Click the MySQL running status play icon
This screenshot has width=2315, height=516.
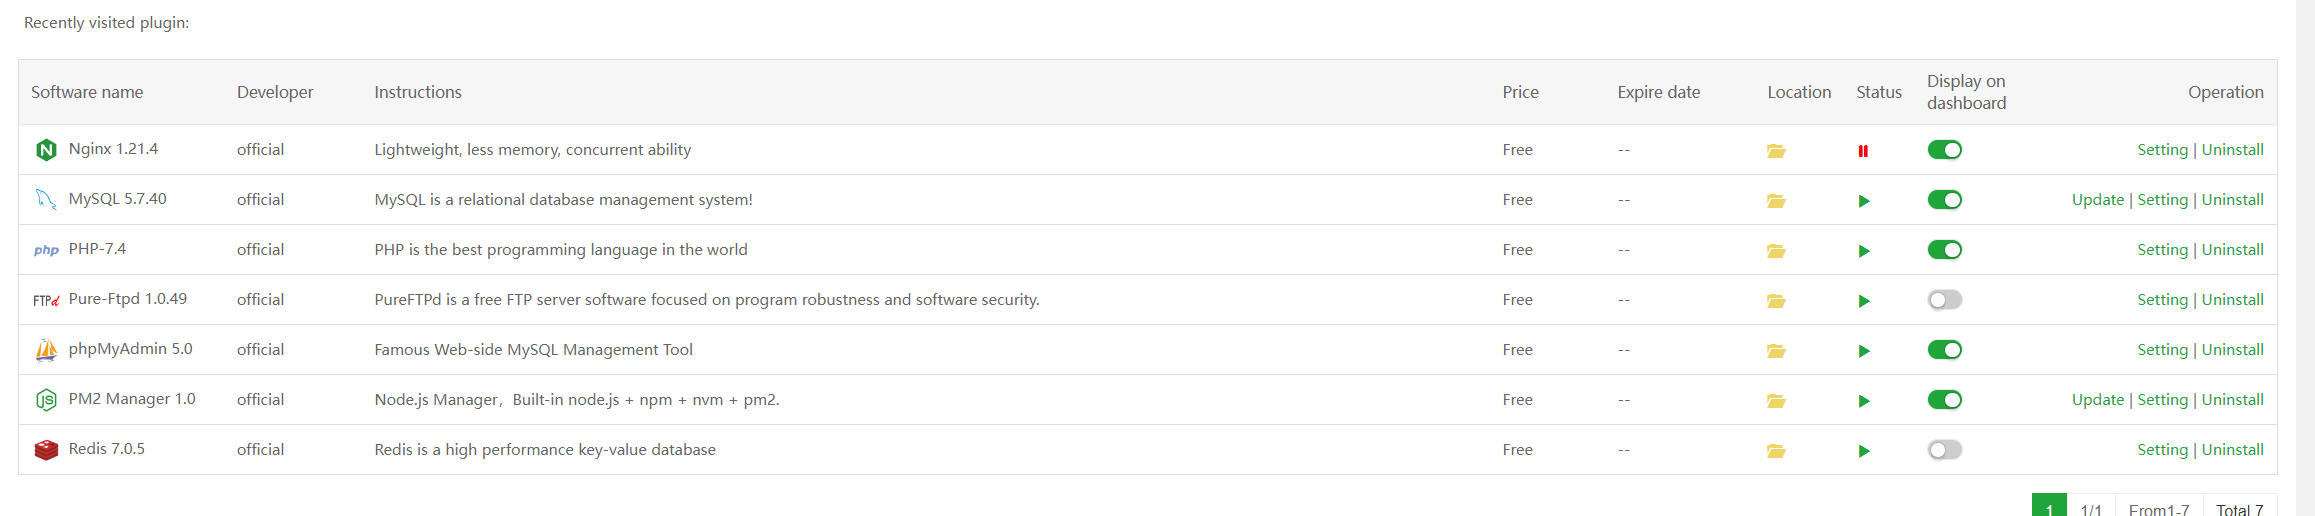(x=1864, y=201)
